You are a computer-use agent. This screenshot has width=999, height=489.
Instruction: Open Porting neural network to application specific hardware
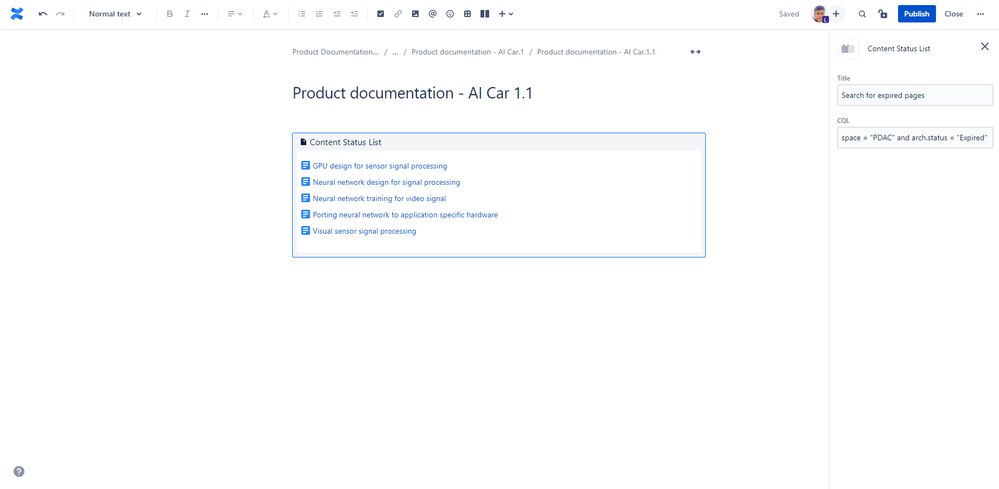(x=405, y=215)
